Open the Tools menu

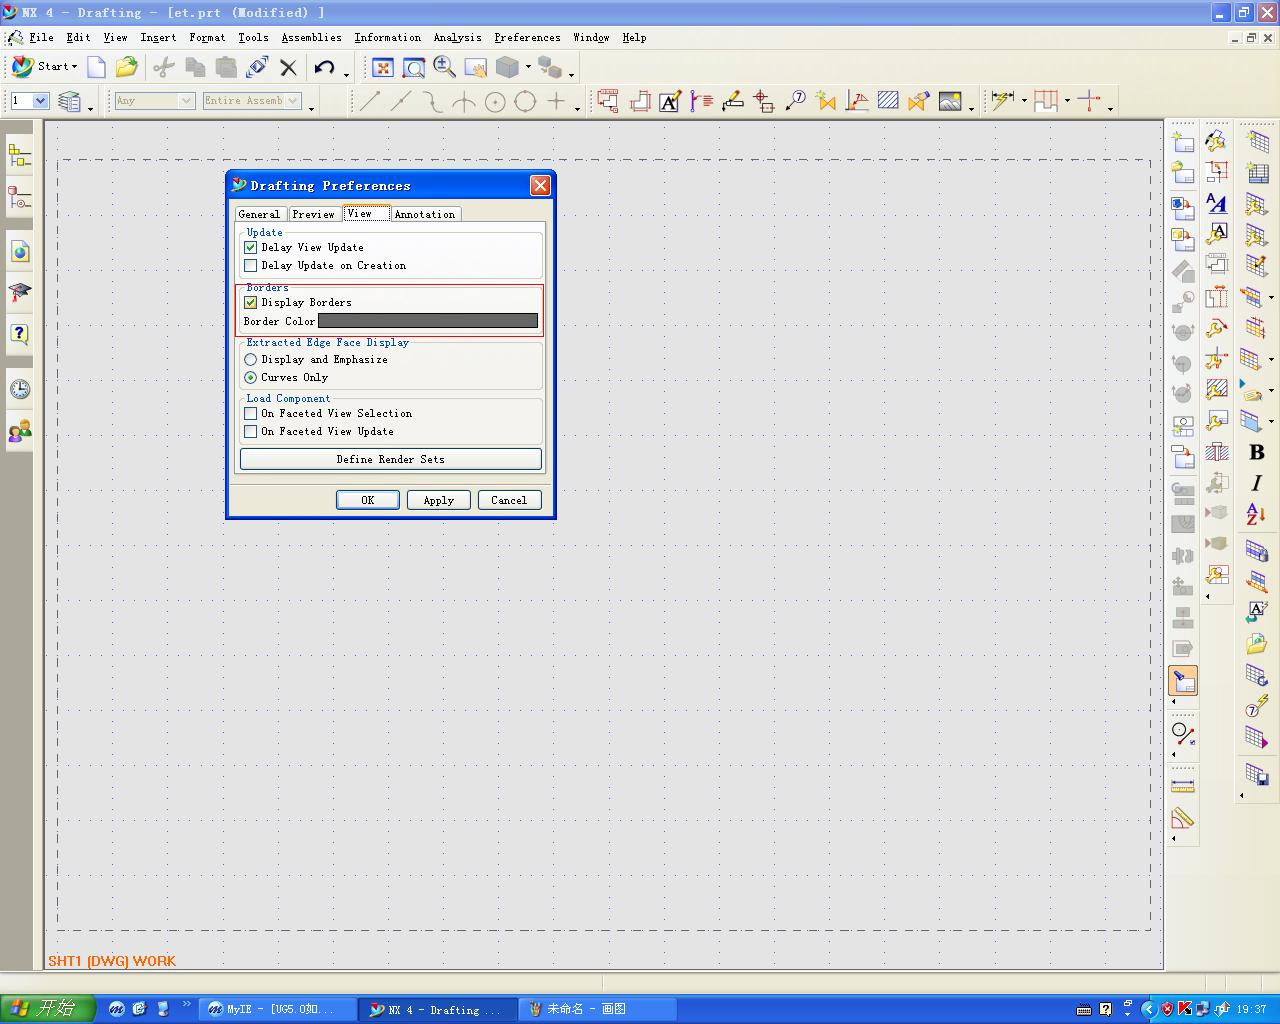tap(253, 38)
